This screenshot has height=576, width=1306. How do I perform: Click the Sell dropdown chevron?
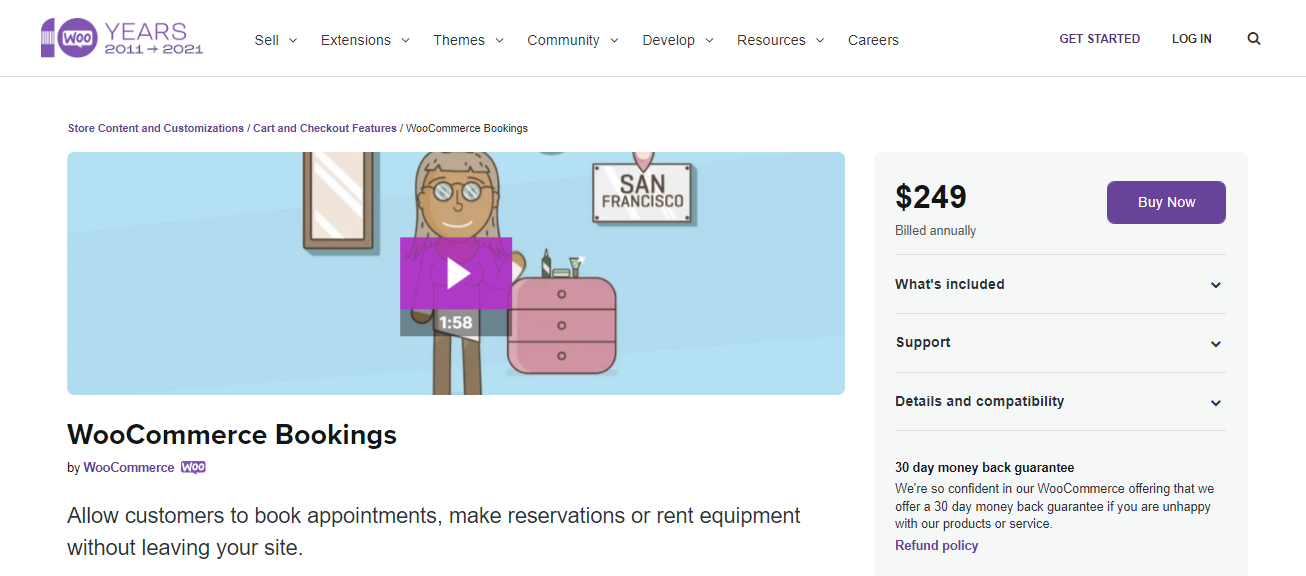pyautogui.click(x=293, y=41)
